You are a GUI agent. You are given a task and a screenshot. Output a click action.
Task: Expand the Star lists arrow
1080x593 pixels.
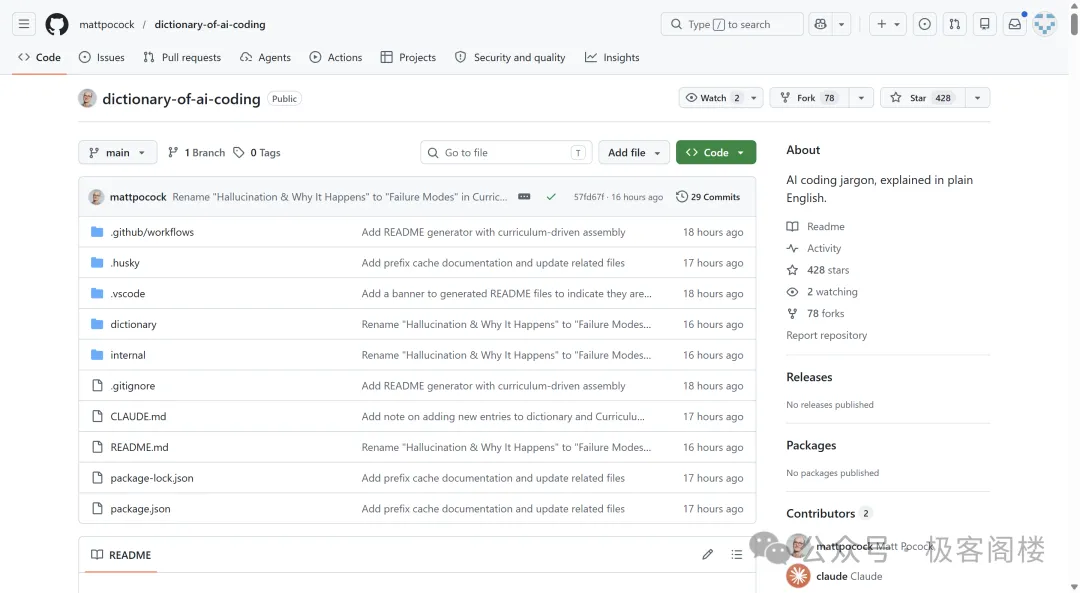coord(977,98)
